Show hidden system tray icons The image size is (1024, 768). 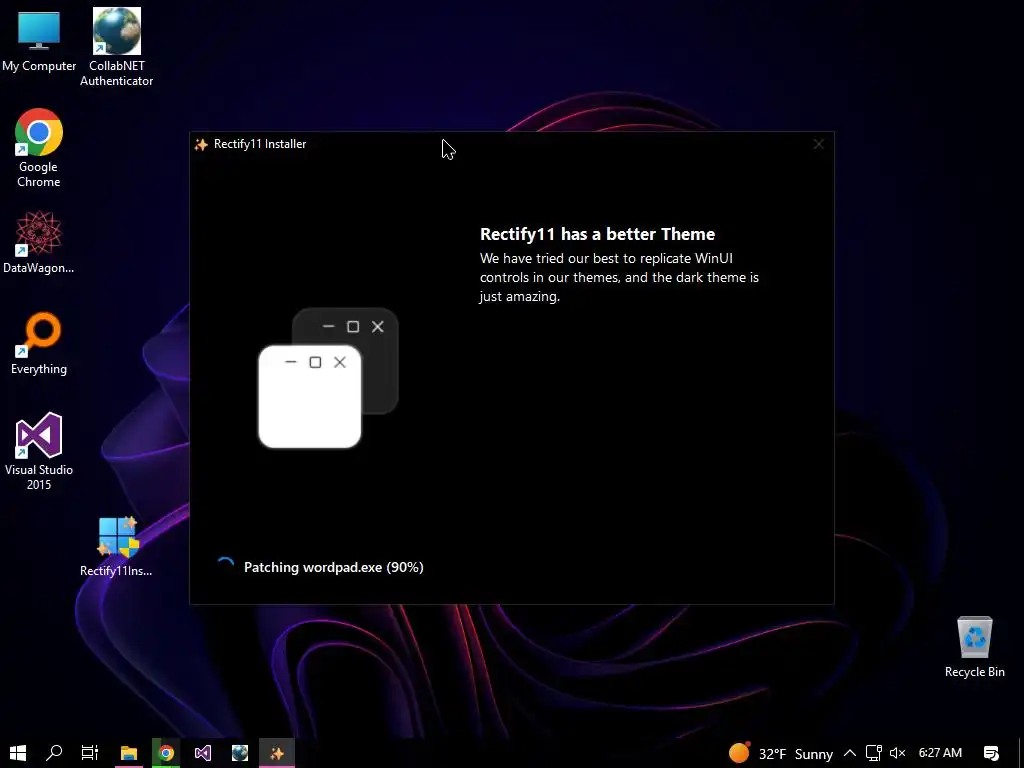click(850, 754)
